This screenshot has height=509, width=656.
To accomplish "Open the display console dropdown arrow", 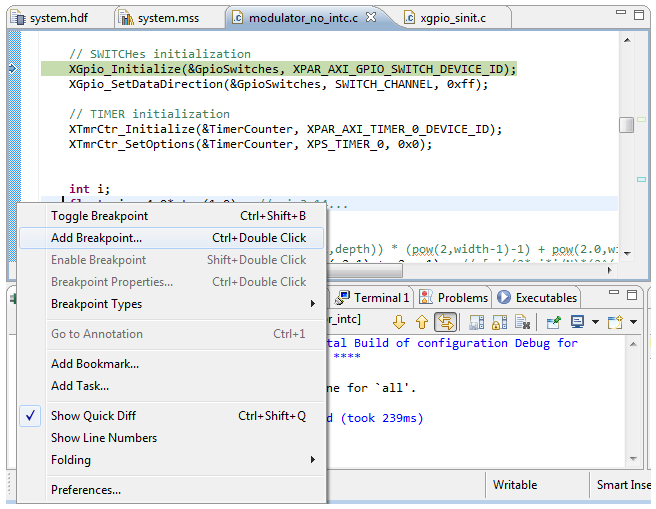I will (x=595, y=322).
